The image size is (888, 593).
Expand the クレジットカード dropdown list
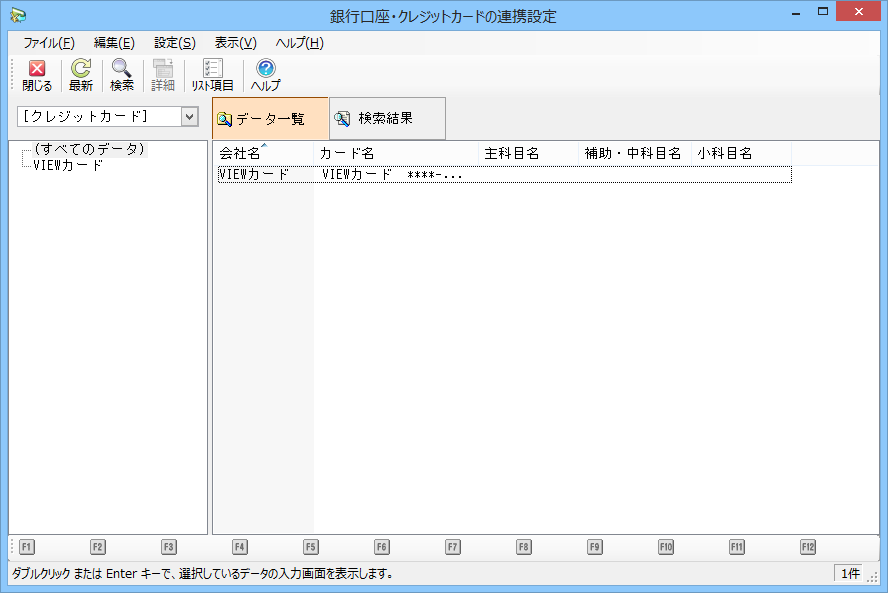189,117
